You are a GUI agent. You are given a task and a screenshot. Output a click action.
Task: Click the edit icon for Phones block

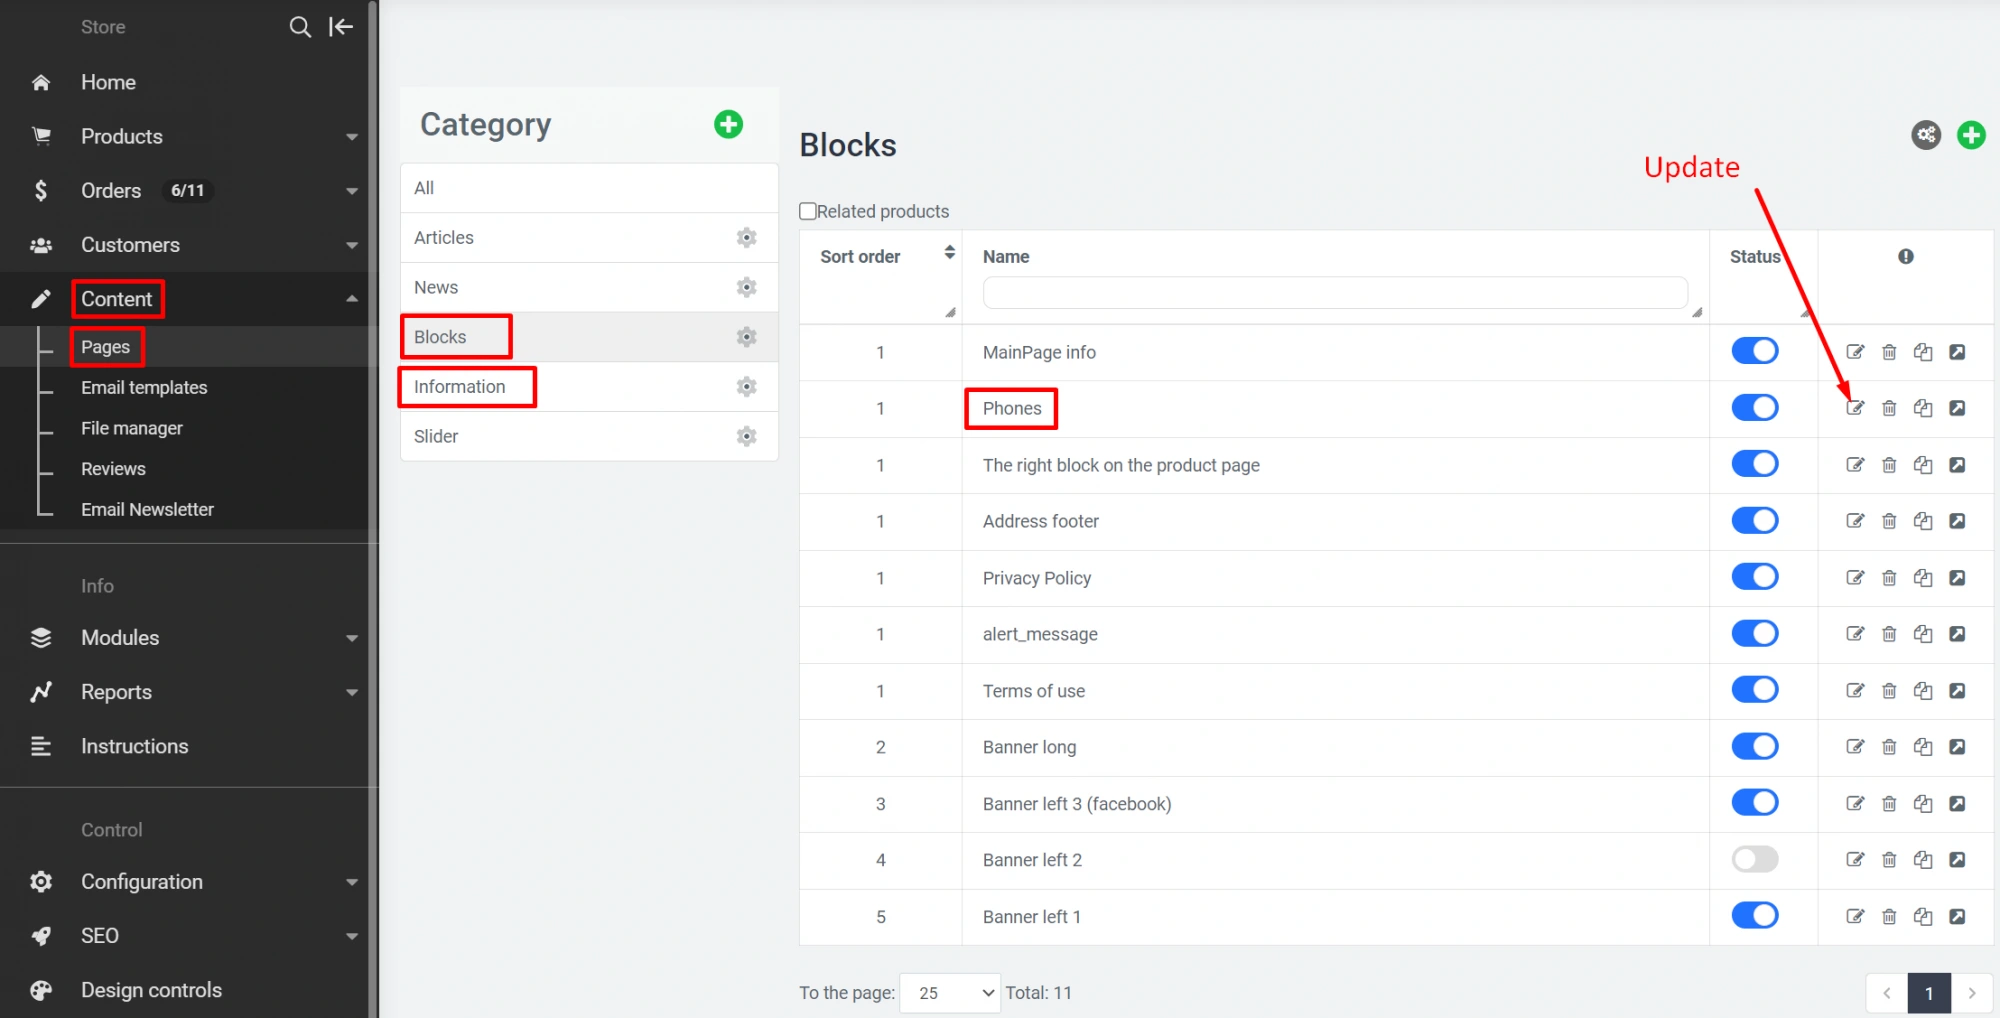click(1855, 408)
